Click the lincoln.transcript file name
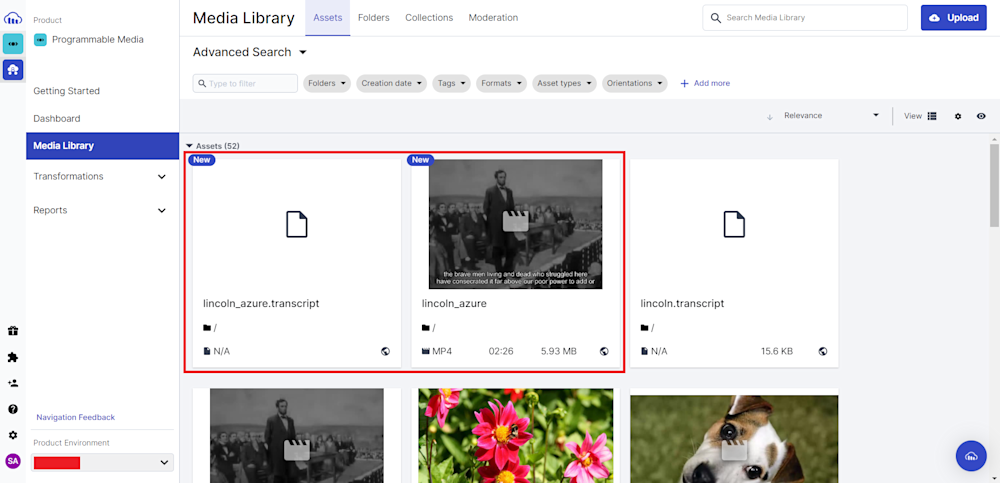 click(682, 304)
